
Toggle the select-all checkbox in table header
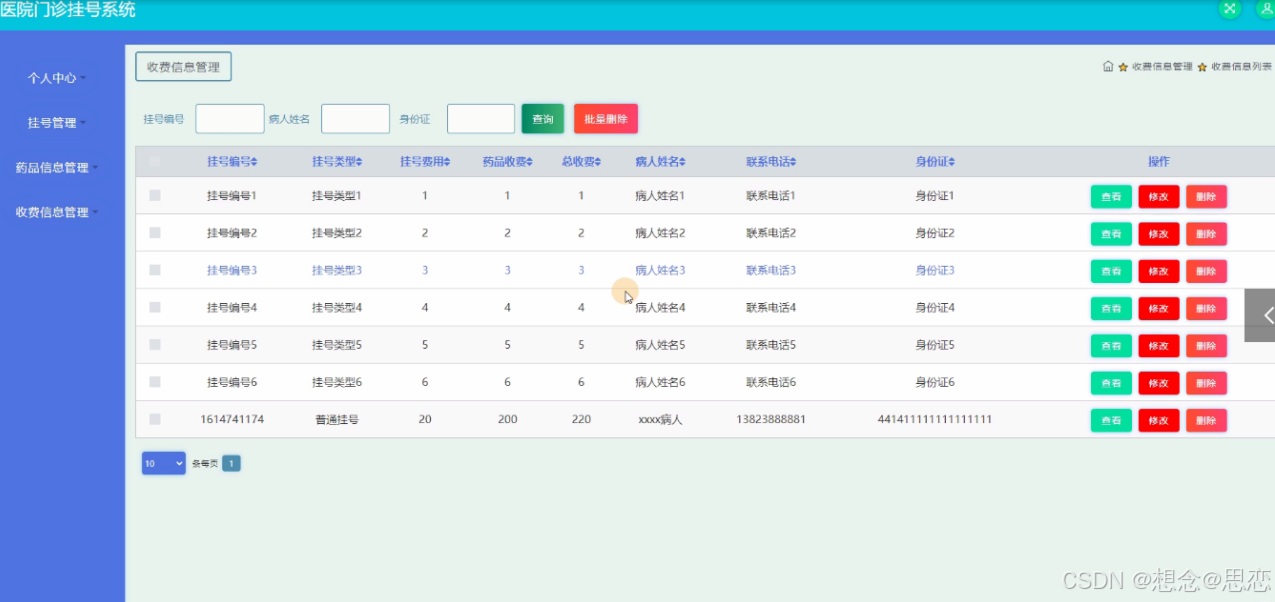tap(155, 161)
